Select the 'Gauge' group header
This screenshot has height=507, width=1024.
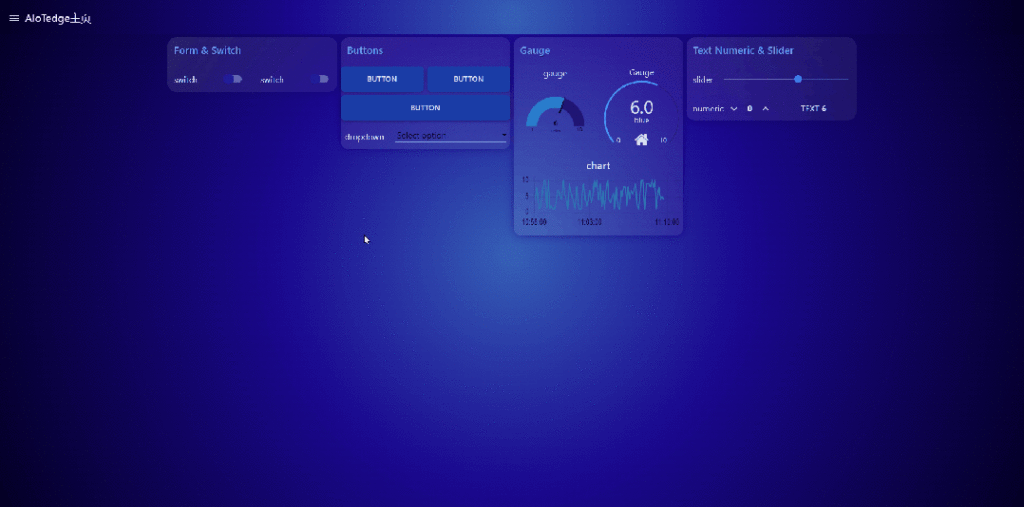click(x=535, y=50)
